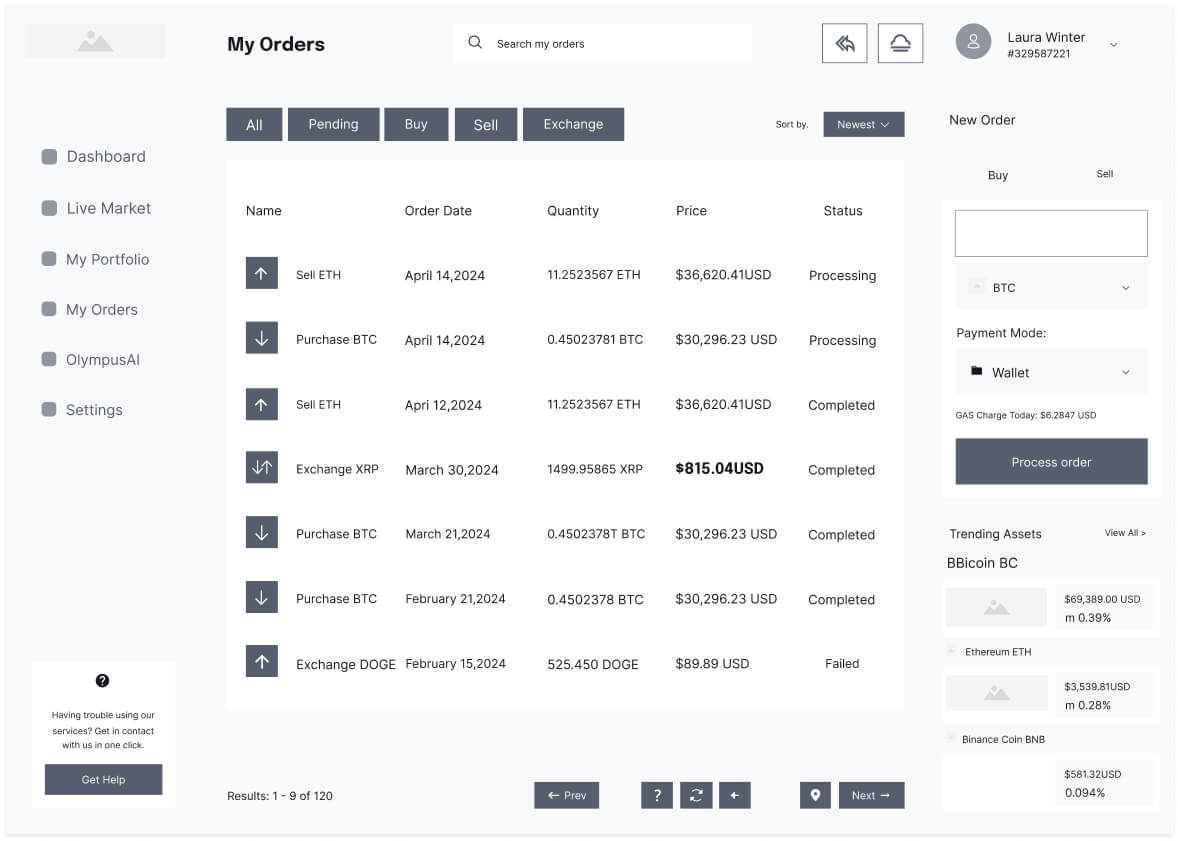Open Live Market from the sidebar

[109, 208]
